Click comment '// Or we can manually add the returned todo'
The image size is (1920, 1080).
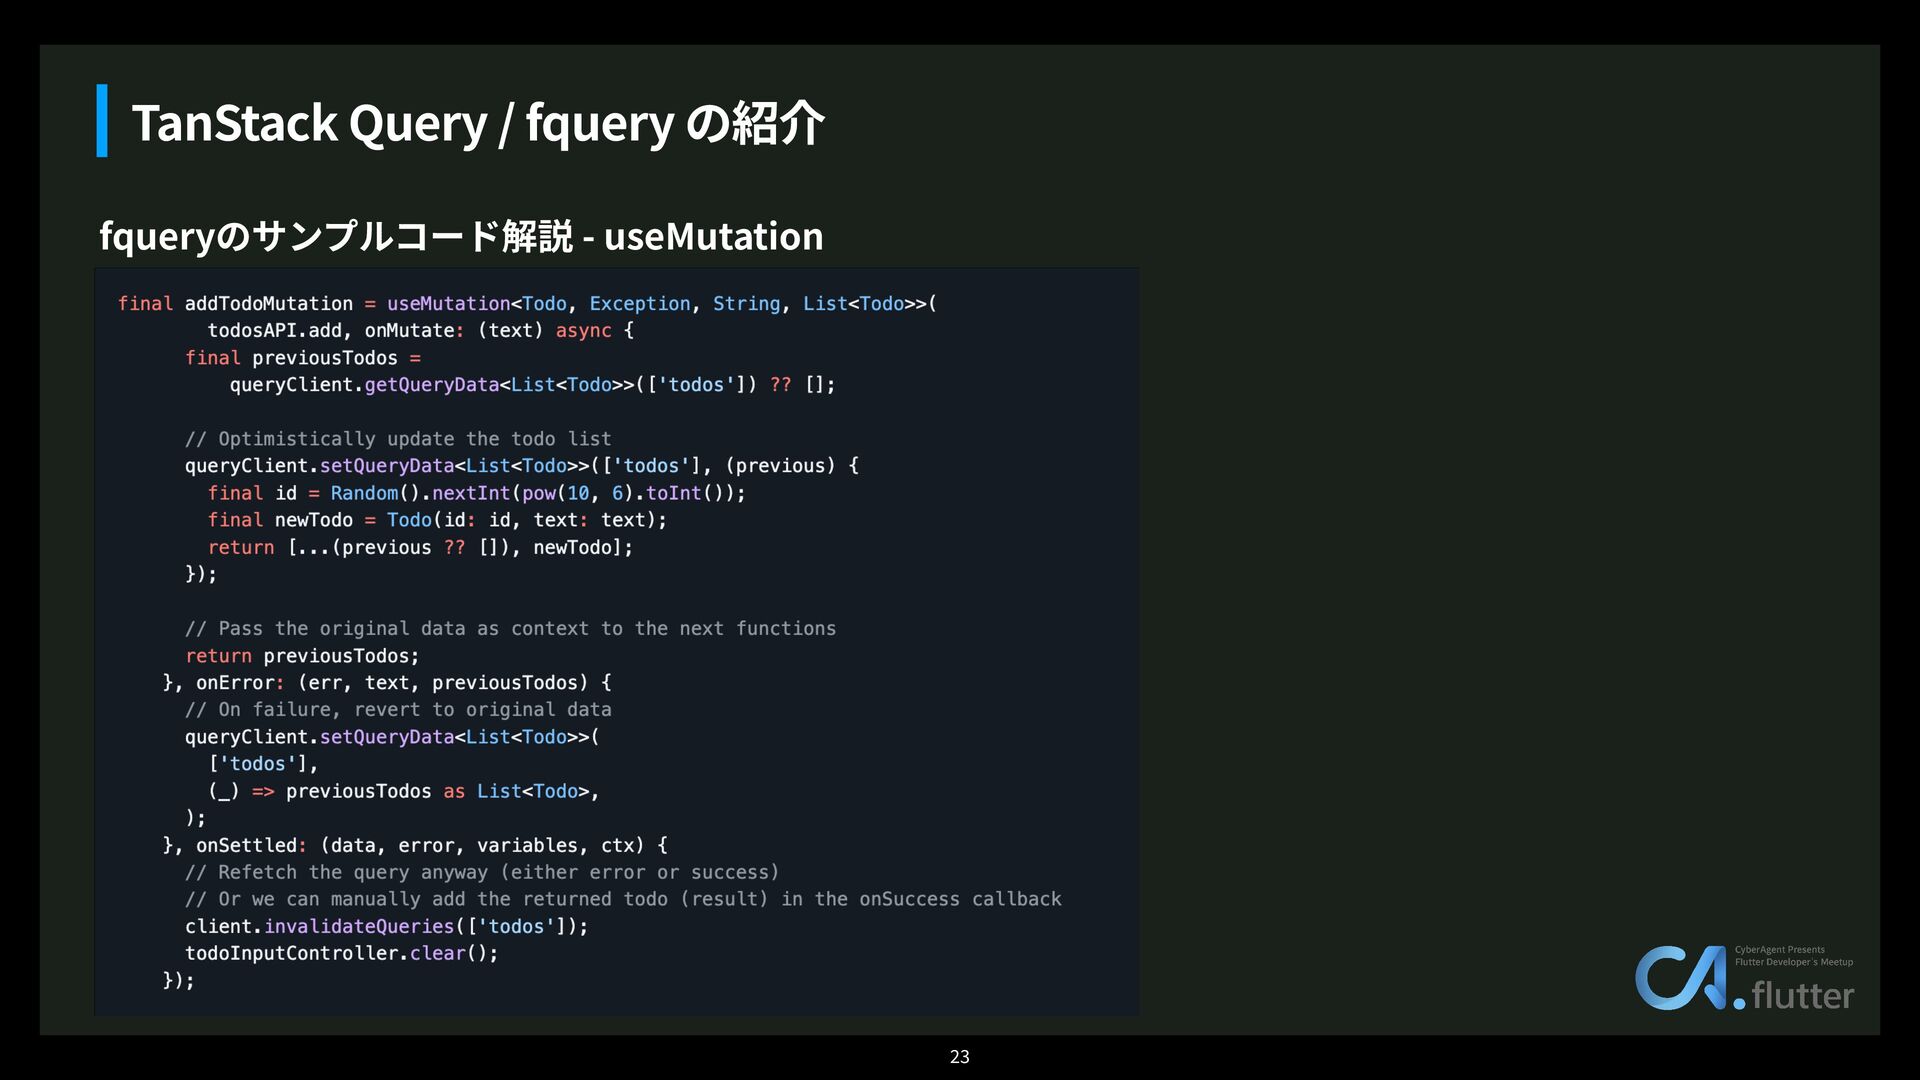click(623, 899)
